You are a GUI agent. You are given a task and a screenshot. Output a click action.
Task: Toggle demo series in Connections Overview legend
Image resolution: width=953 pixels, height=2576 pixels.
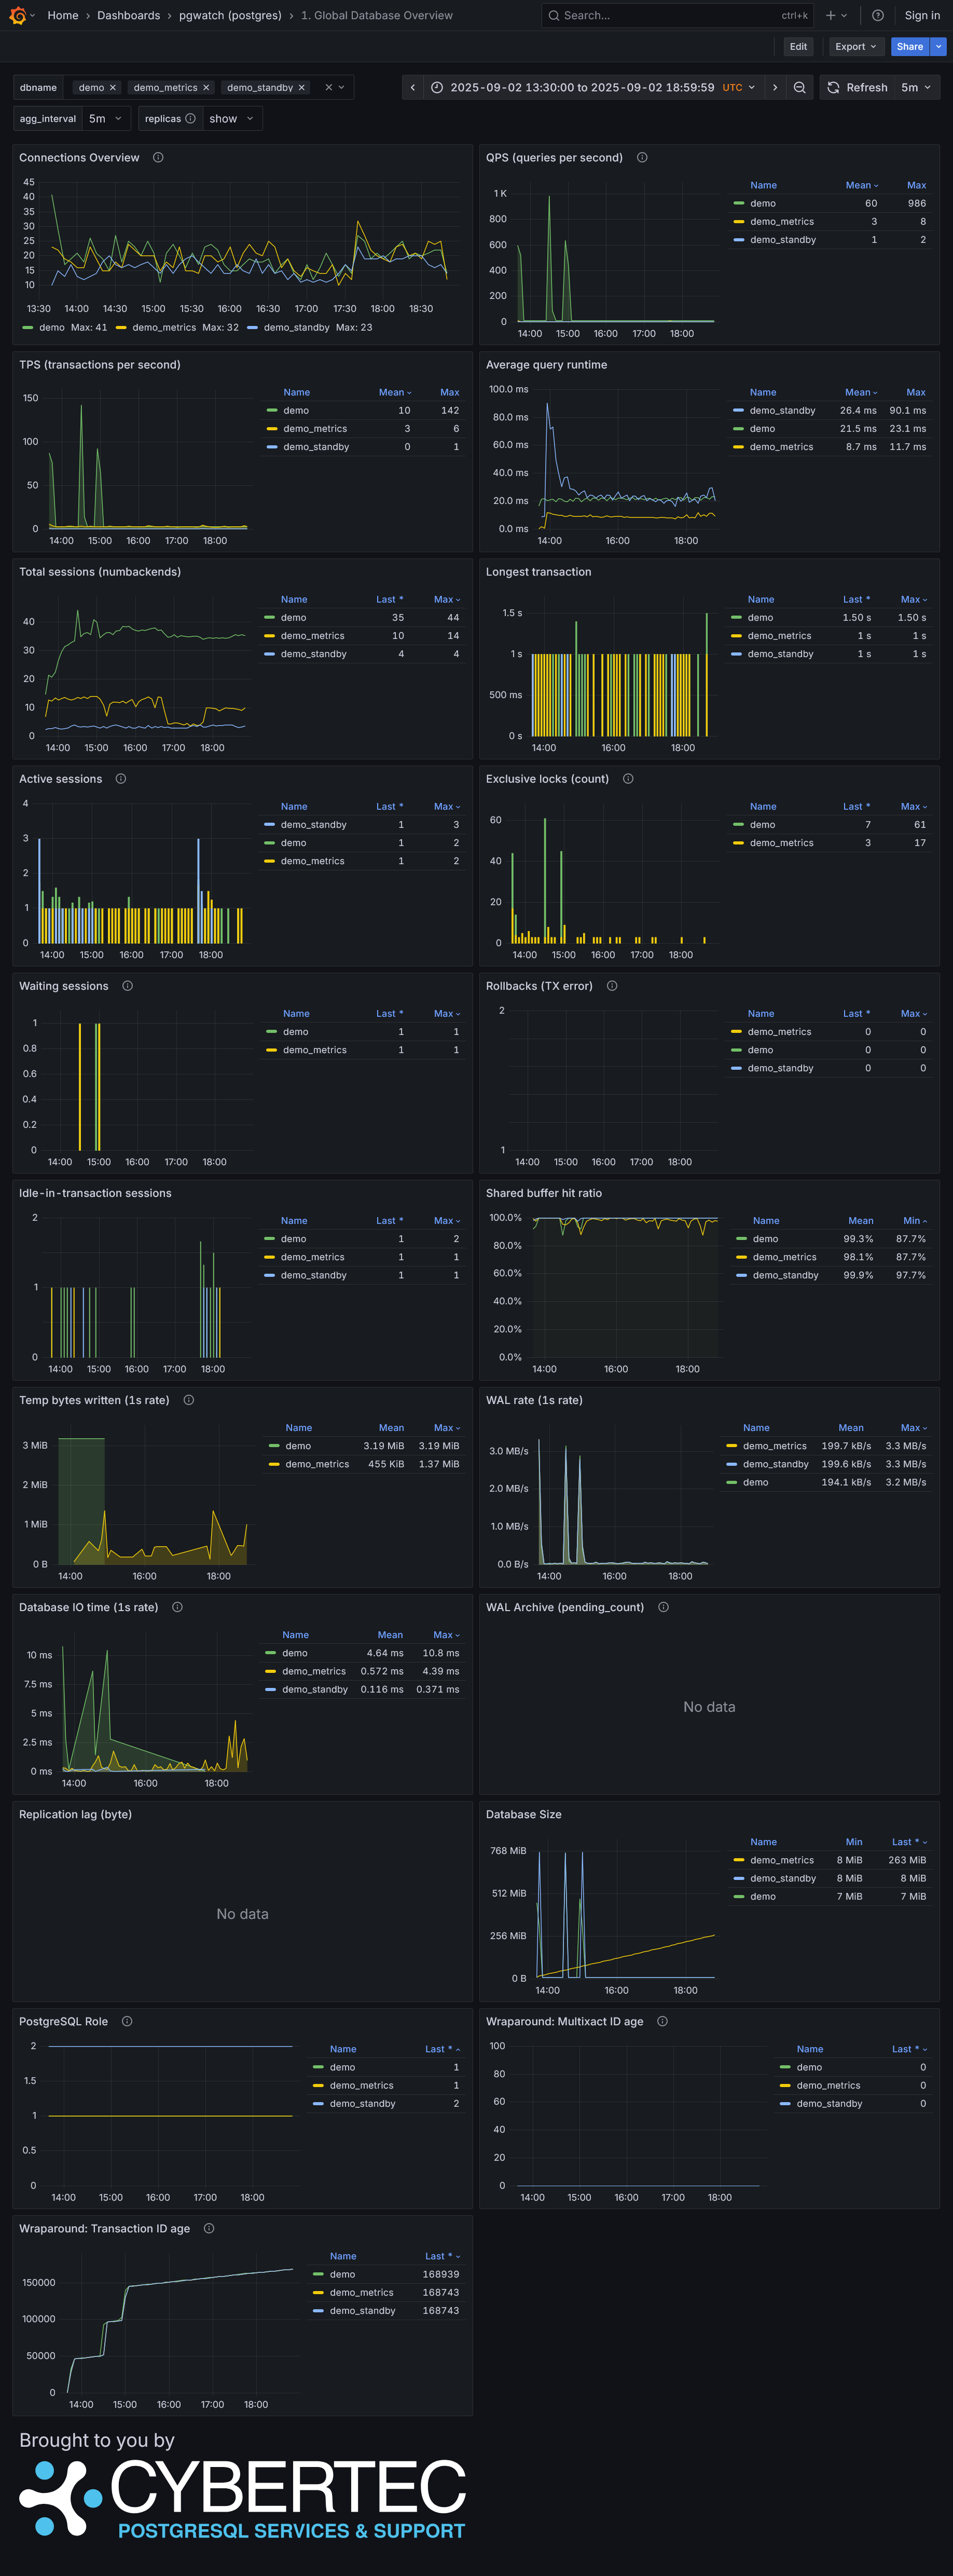[51, 327]
